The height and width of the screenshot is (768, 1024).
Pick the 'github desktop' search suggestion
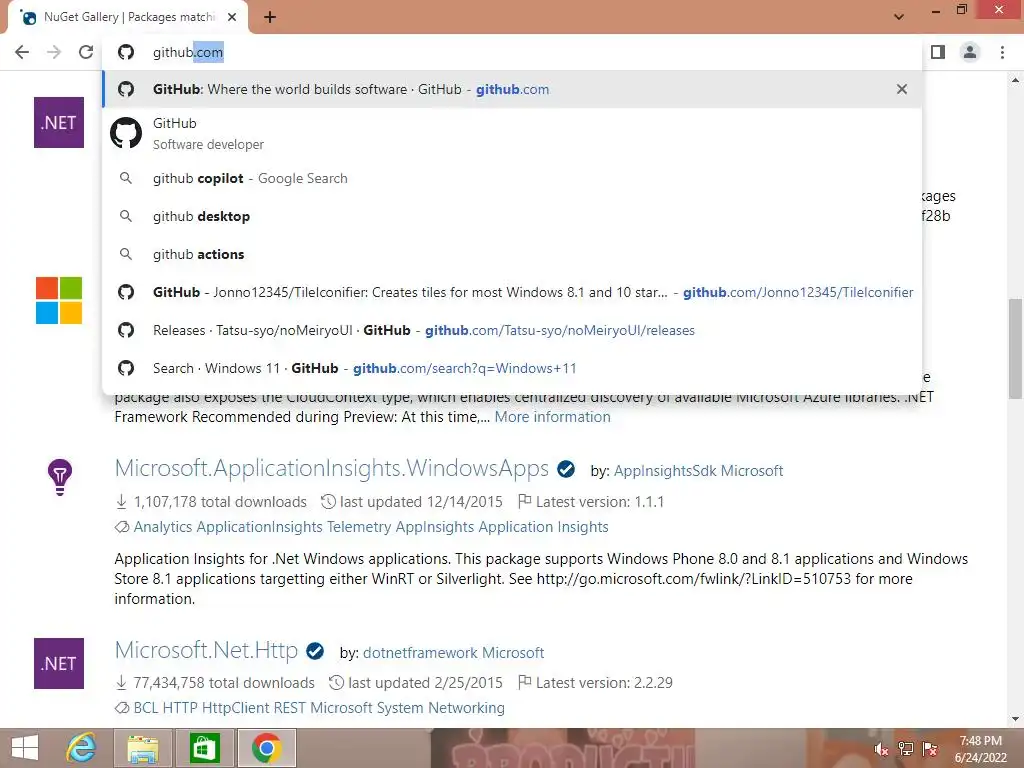coord(512,216)
